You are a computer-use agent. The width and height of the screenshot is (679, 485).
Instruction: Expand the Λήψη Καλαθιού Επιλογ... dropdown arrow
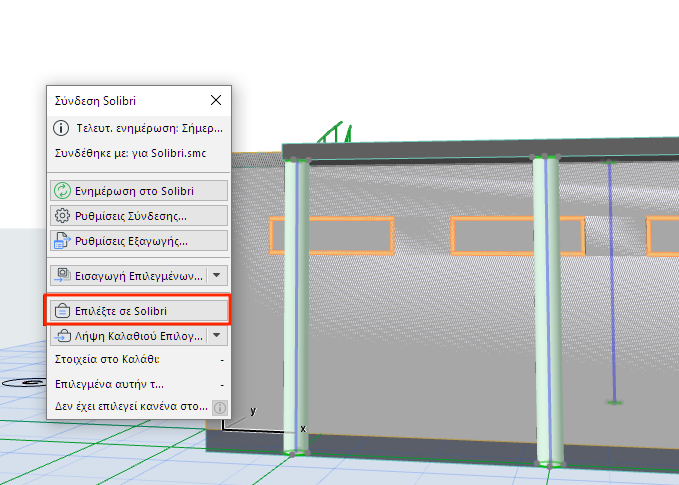coord(217,336)
